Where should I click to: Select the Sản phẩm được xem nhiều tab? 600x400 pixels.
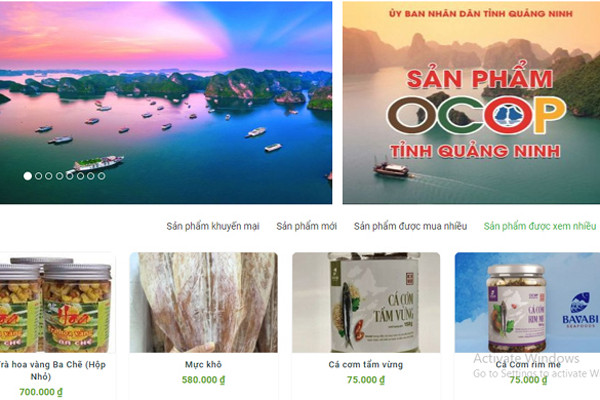click(x=540, y=226)
